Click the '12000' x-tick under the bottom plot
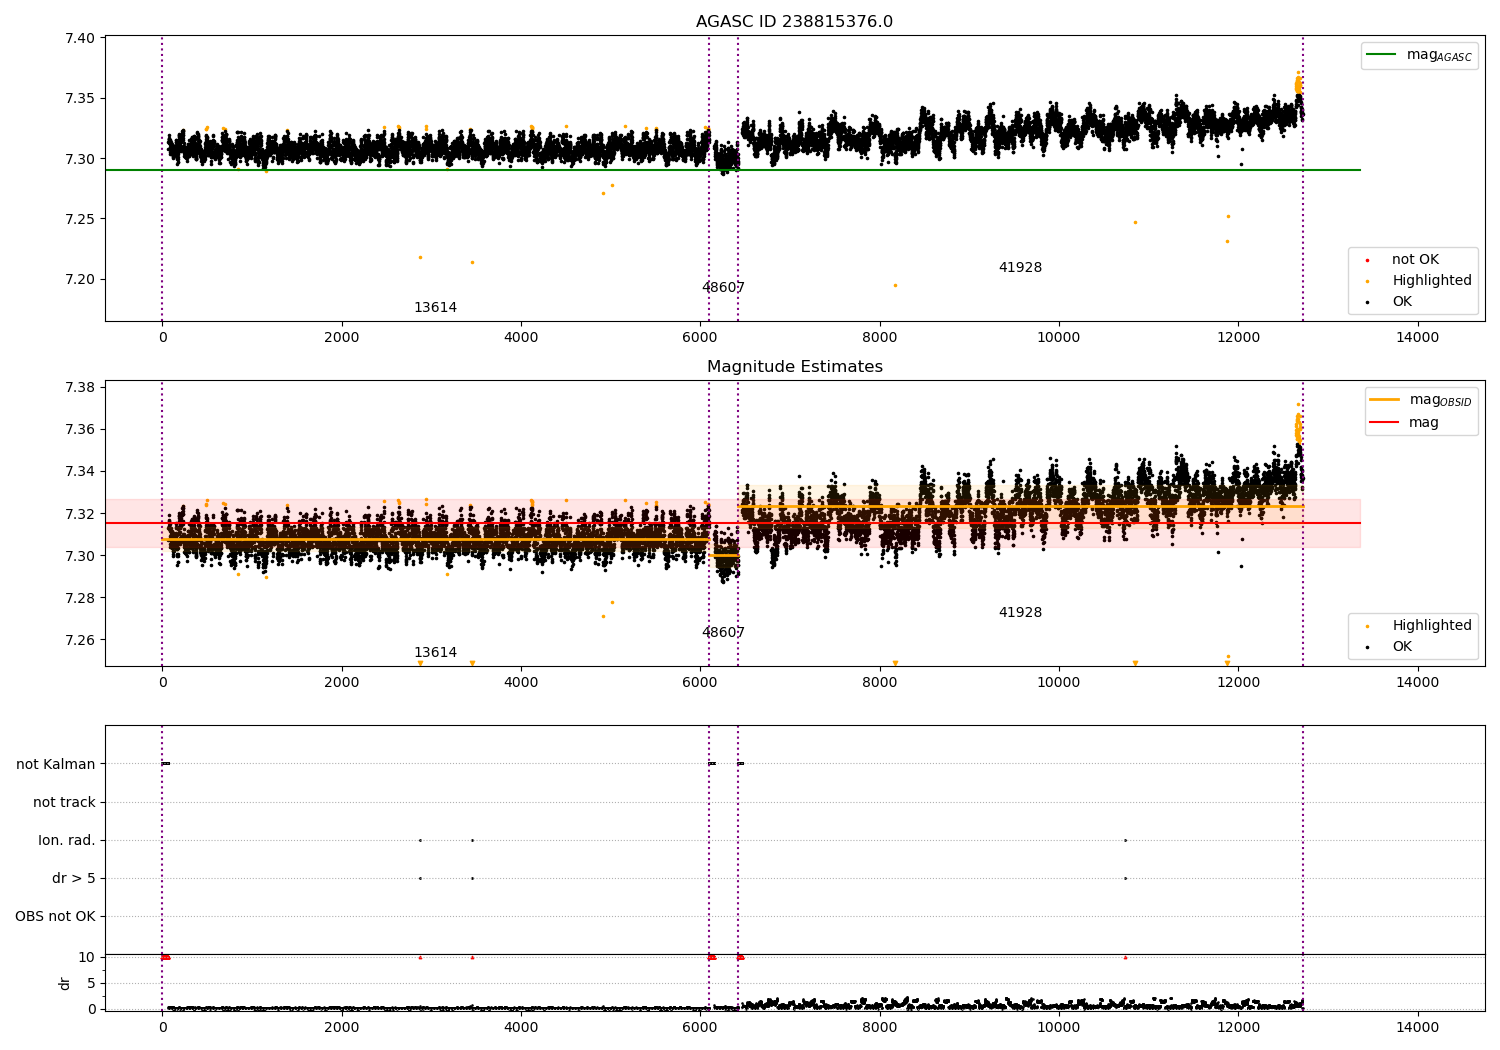 (1238, 1027)
